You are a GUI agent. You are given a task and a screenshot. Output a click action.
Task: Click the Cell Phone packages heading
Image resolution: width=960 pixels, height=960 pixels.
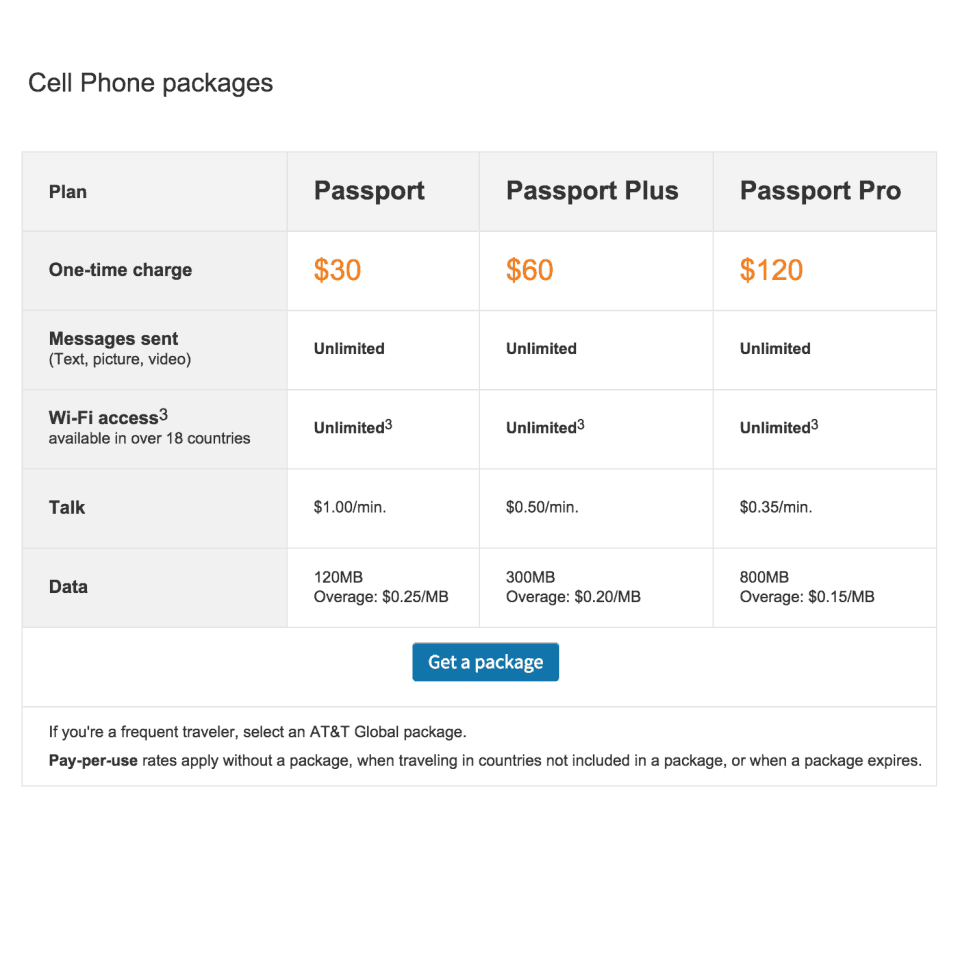coord(150,82)
